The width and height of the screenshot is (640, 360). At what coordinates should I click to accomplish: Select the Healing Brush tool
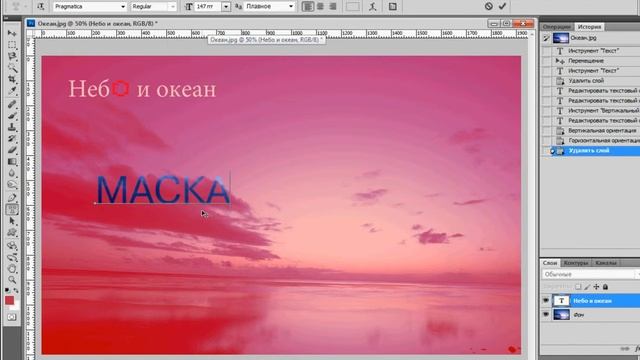coord(12,104)
